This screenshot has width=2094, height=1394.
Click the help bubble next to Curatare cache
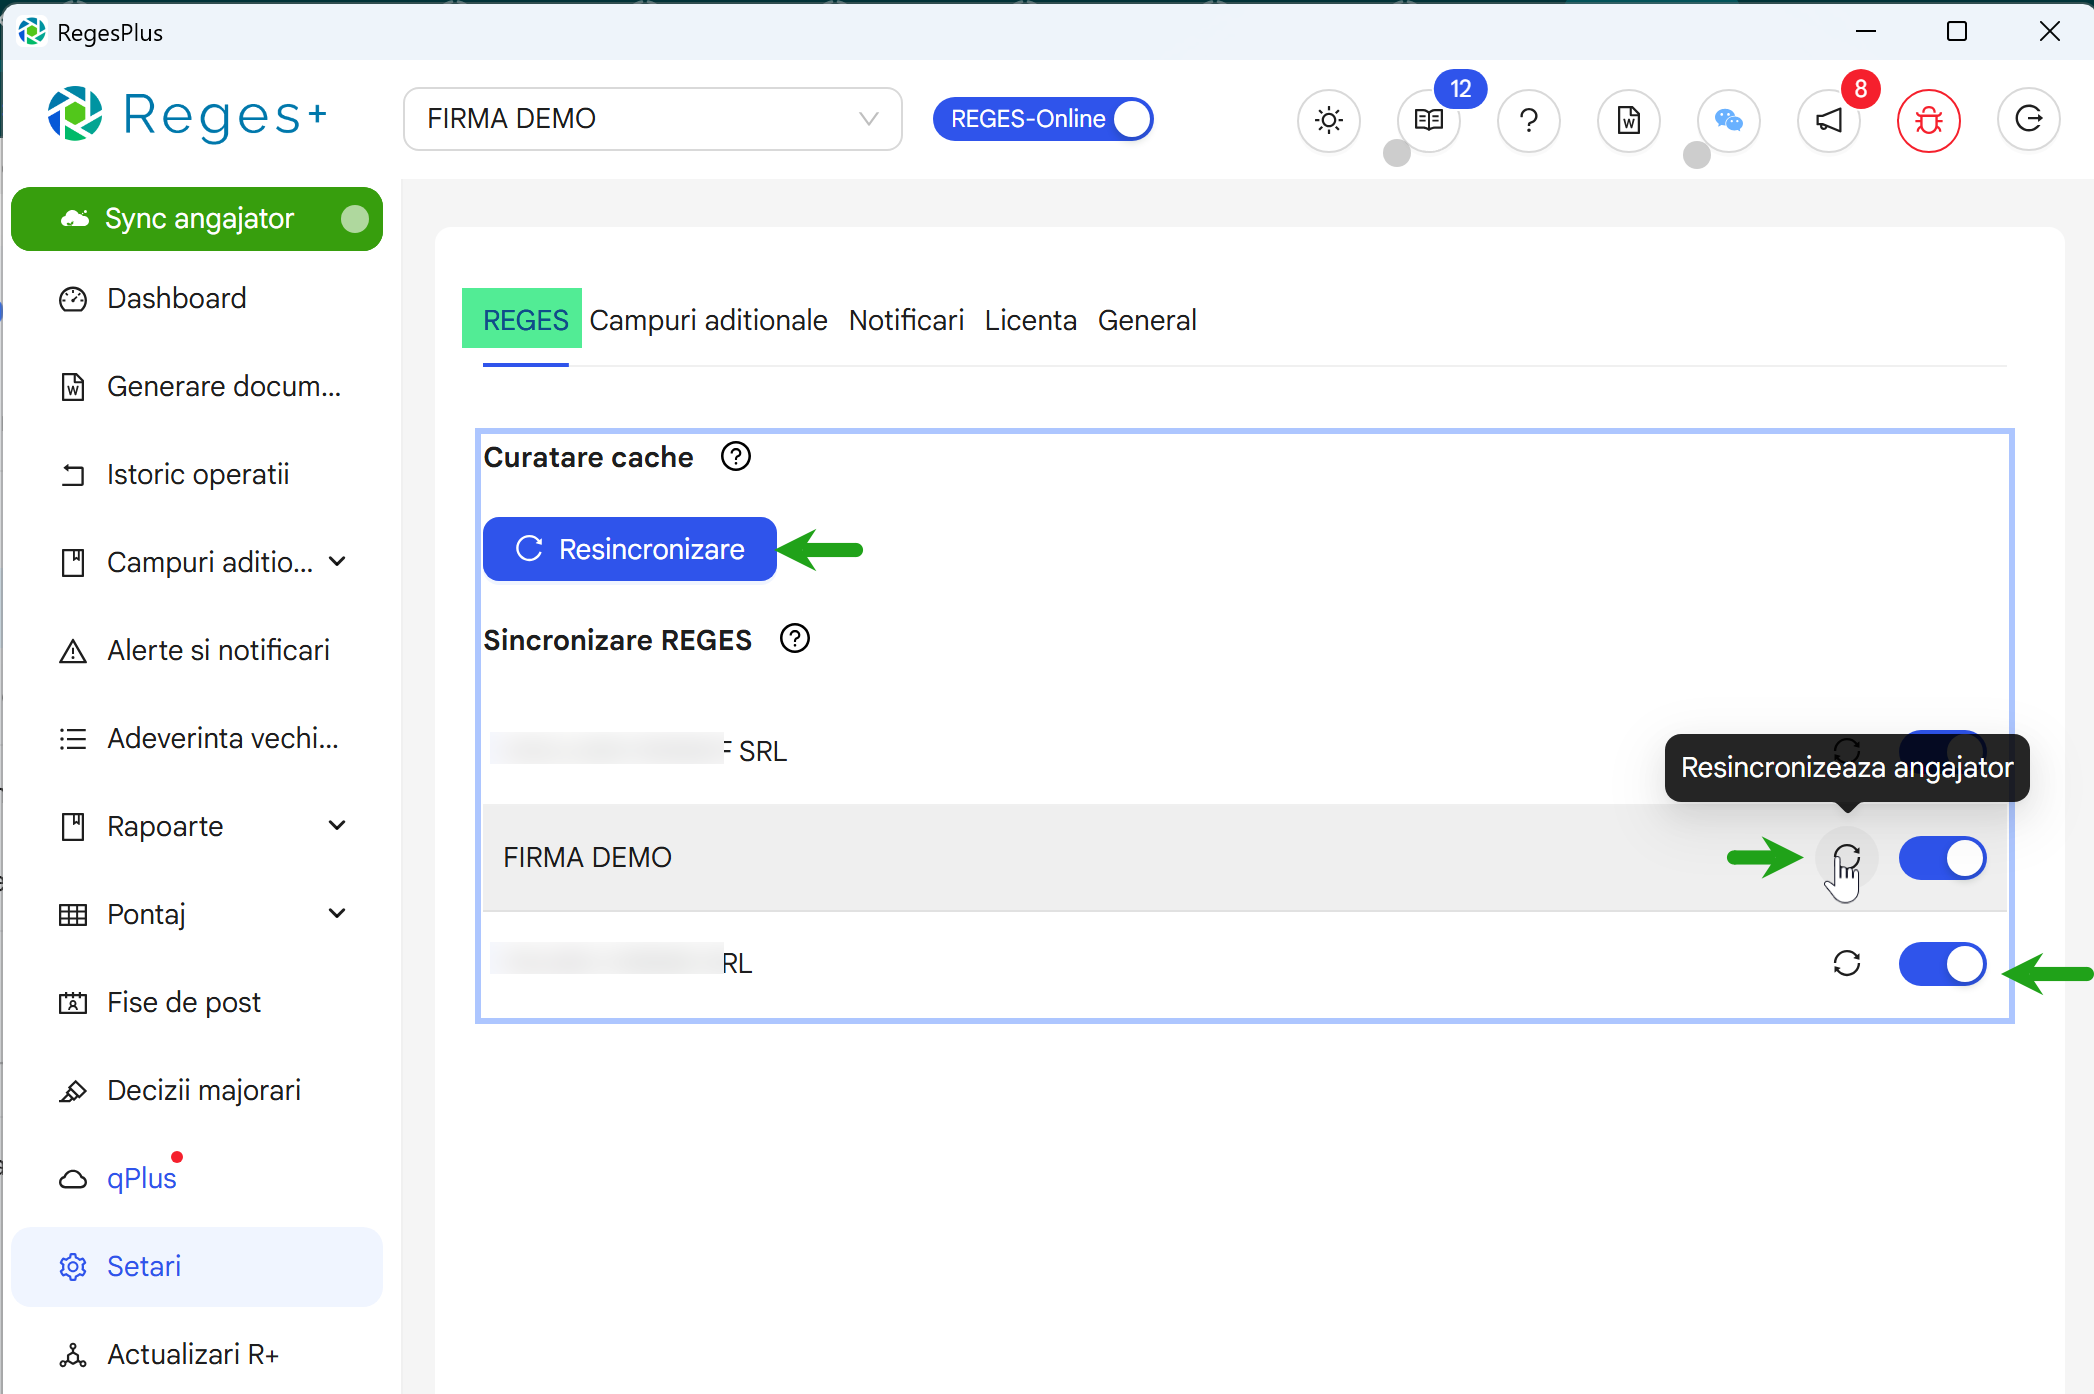coord(735,456)
